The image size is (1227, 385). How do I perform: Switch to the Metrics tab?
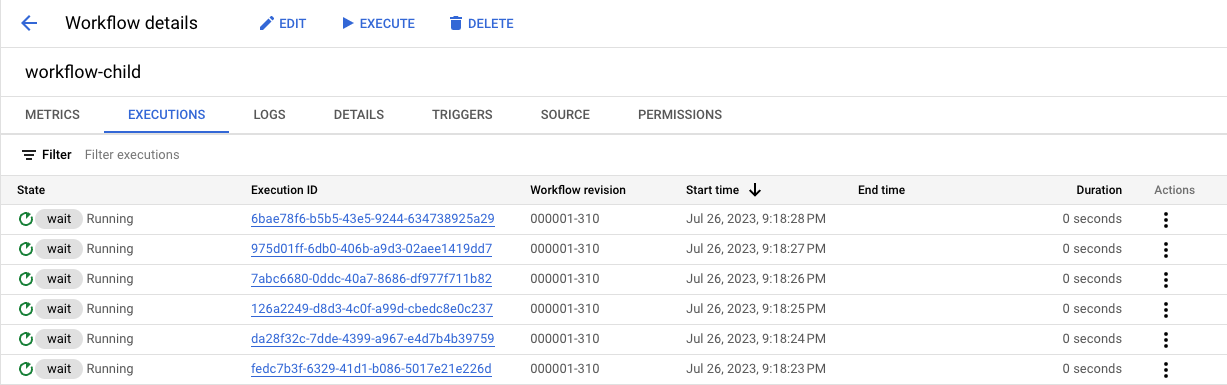tap(52, 115)
